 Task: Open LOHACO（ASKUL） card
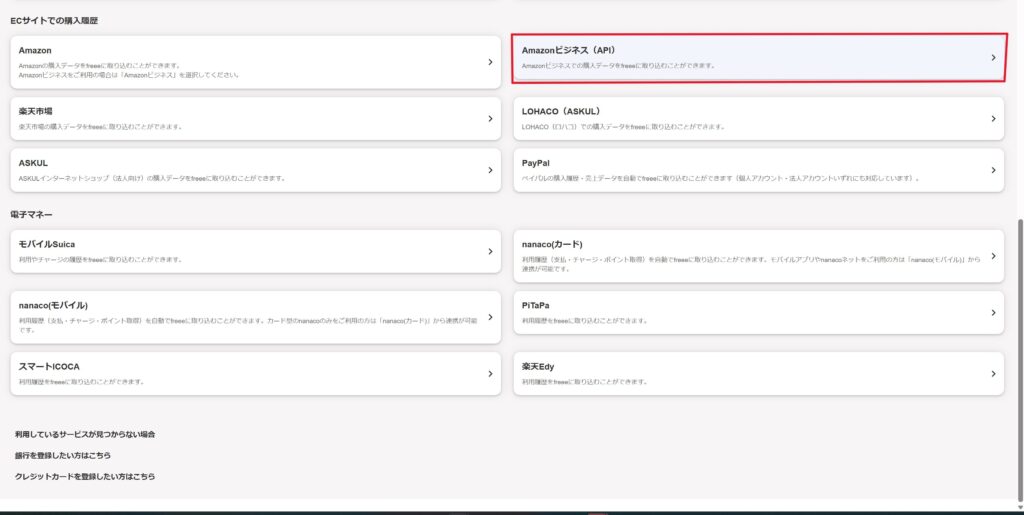(x=759, y=119)
